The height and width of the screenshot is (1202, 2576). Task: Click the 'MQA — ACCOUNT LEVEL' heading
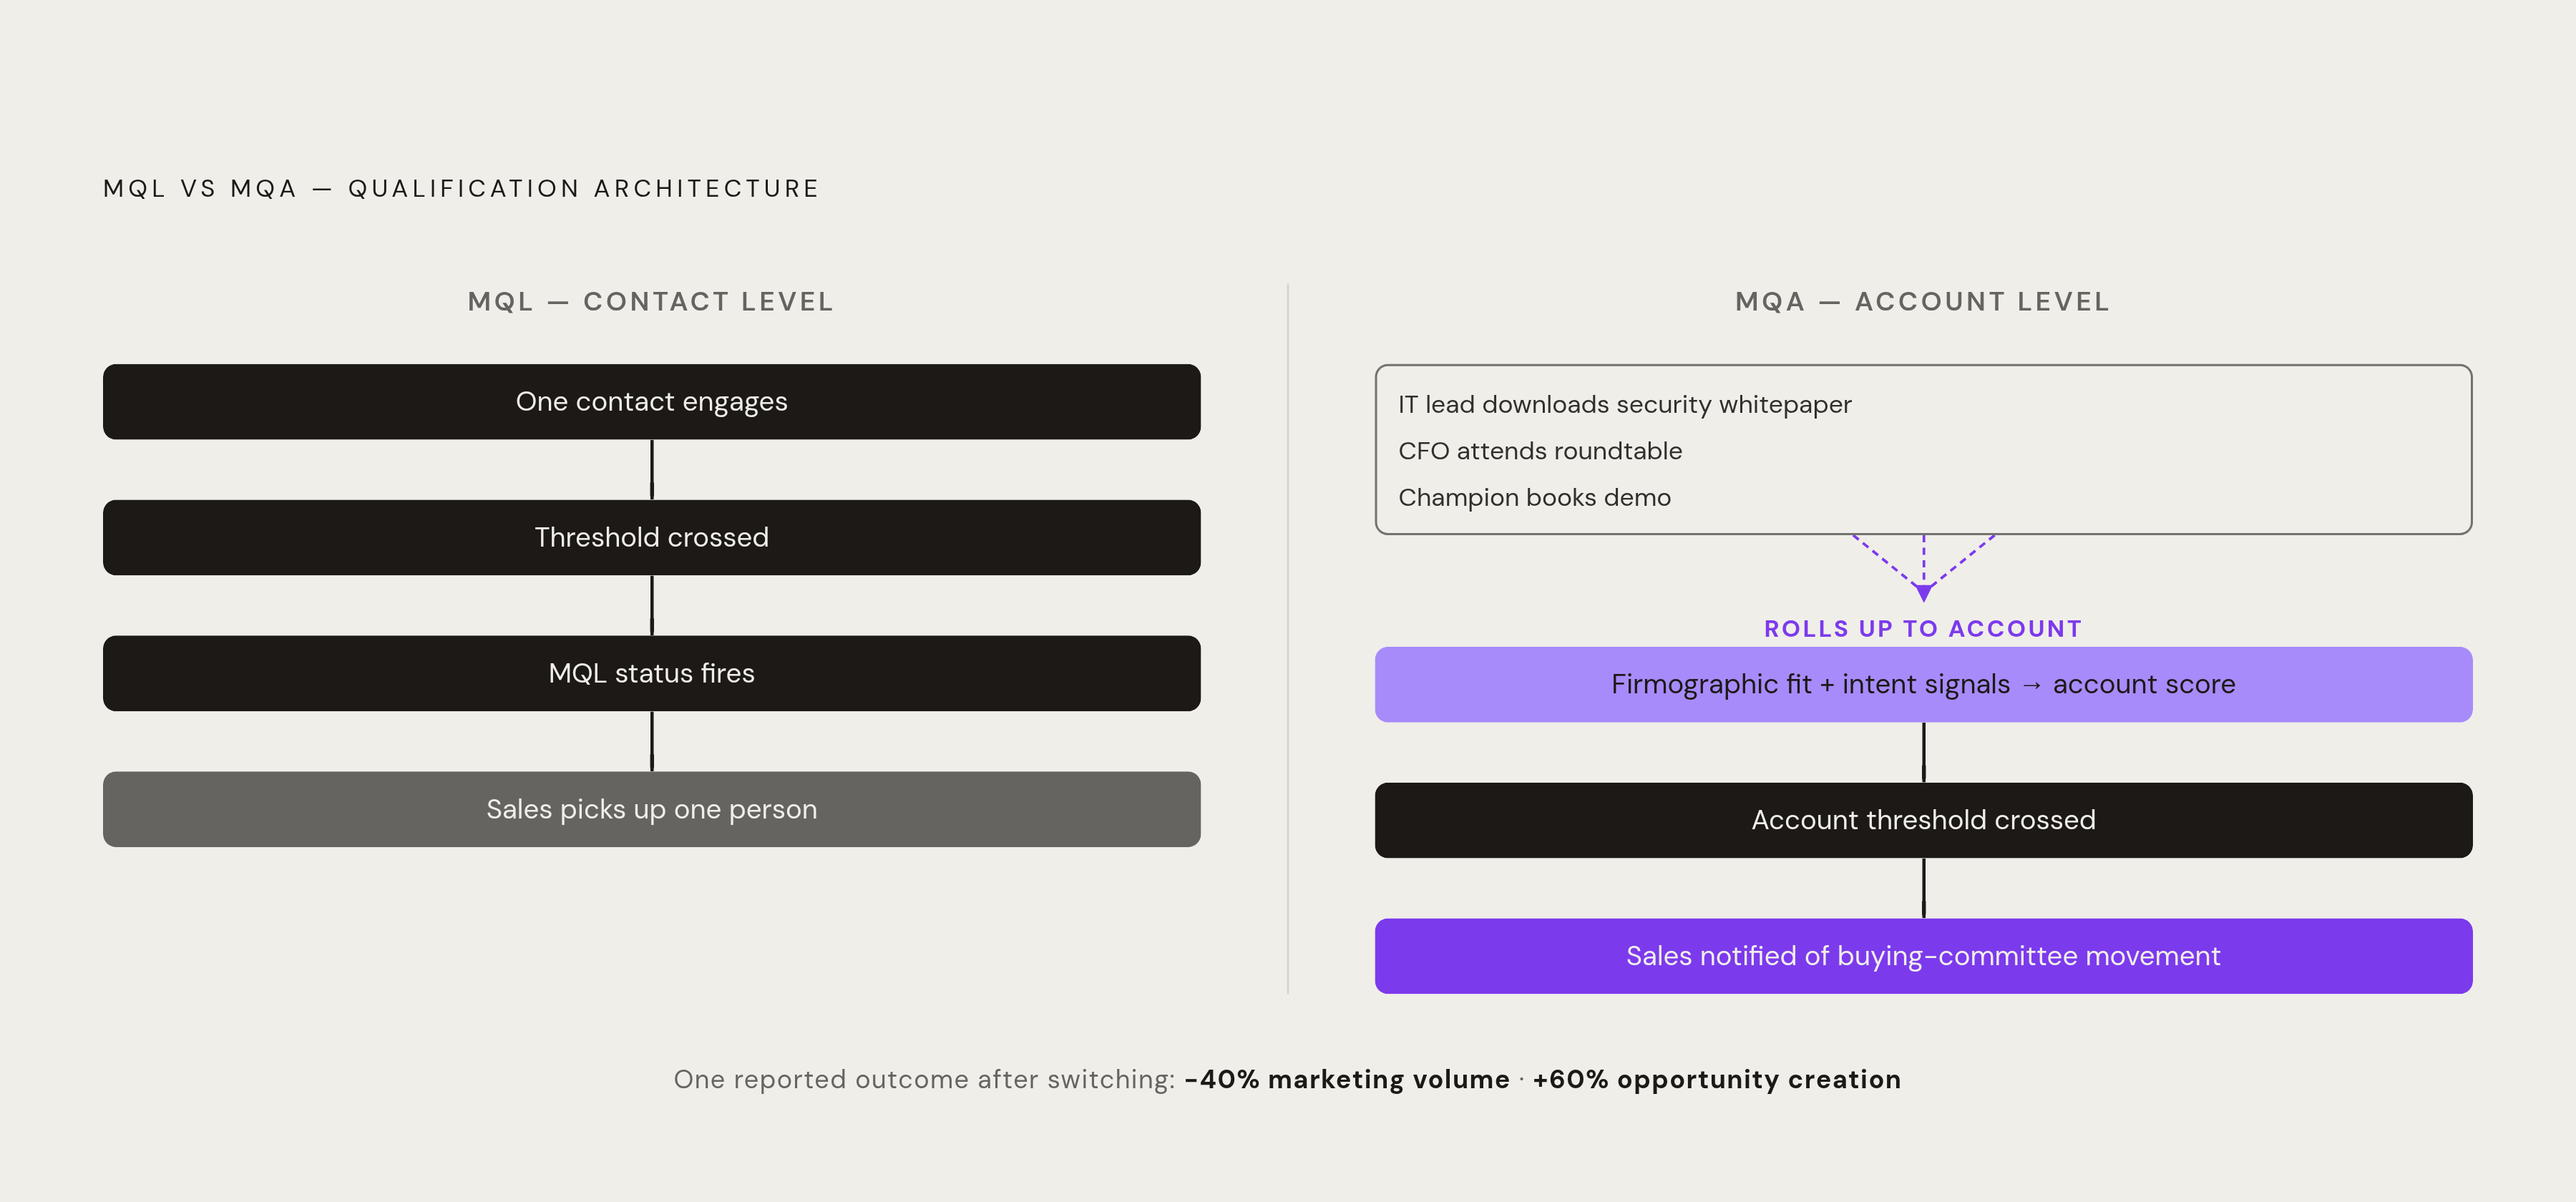coord(1922,302)
